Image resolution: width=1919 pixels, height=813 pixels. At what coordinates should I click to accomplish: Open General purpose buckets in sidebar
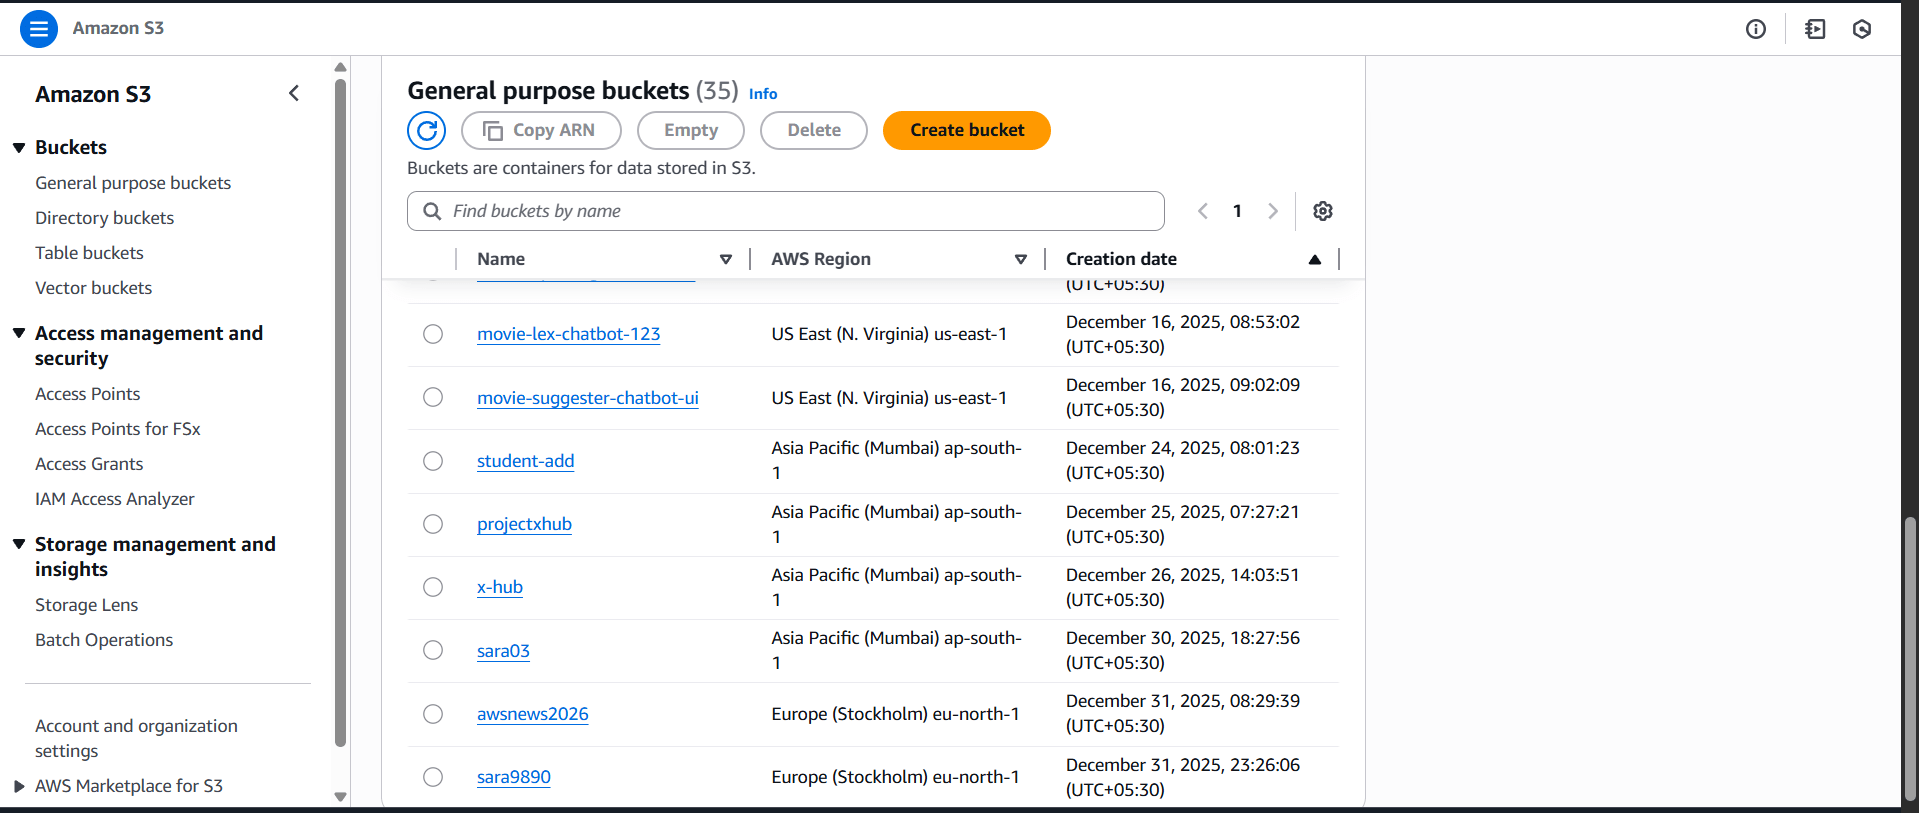[x=133, y=183]
